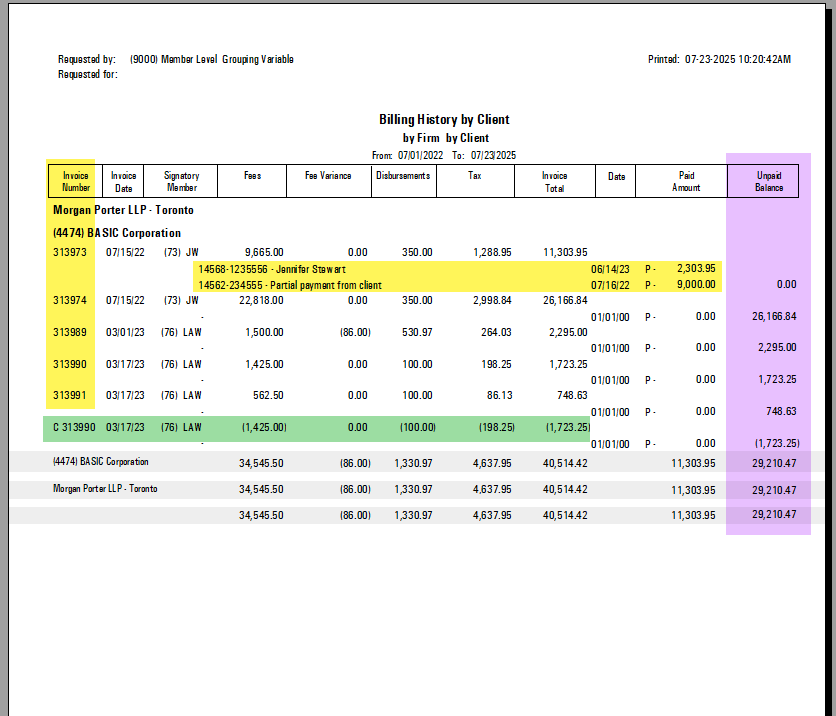Click the disbursements value 530.97
836x716 pixels.
tap(417, 332)
